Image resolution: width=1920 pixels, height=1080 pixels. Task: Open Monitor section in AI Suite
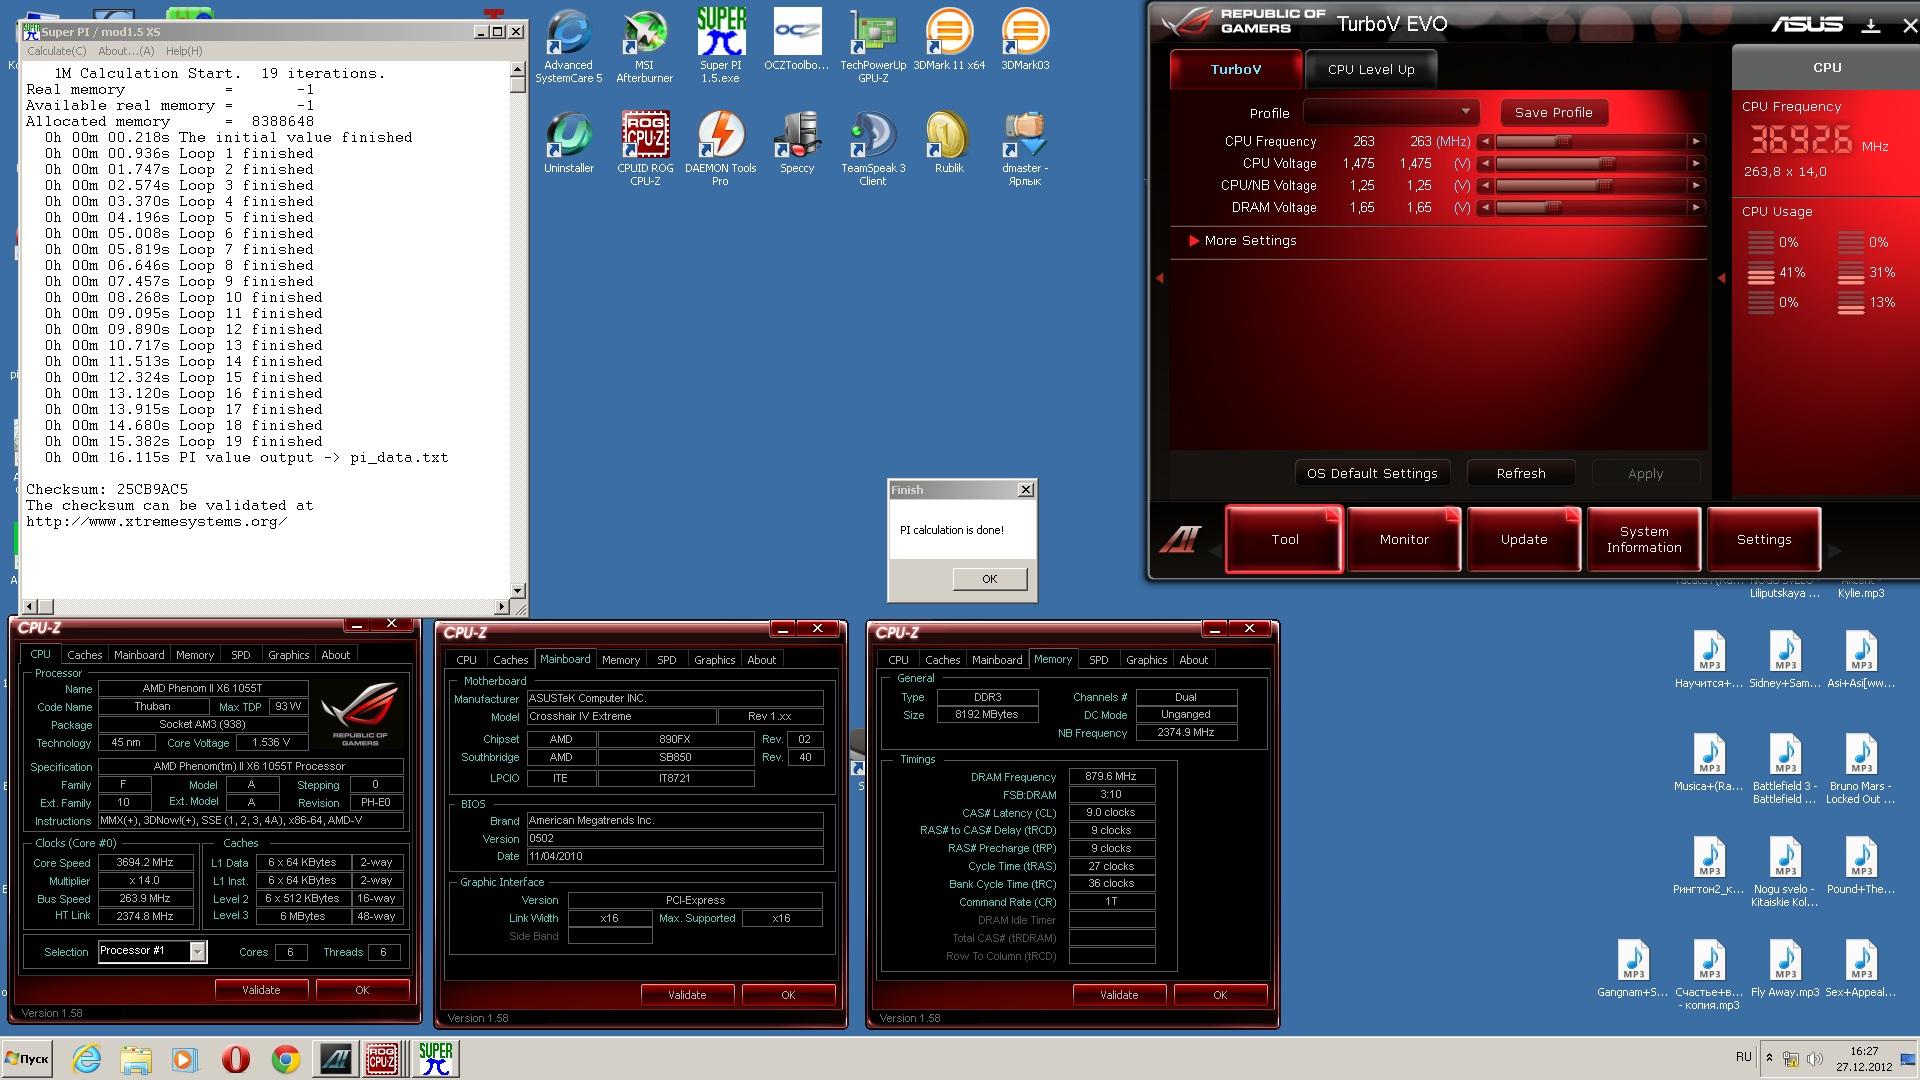(1404, 539)
